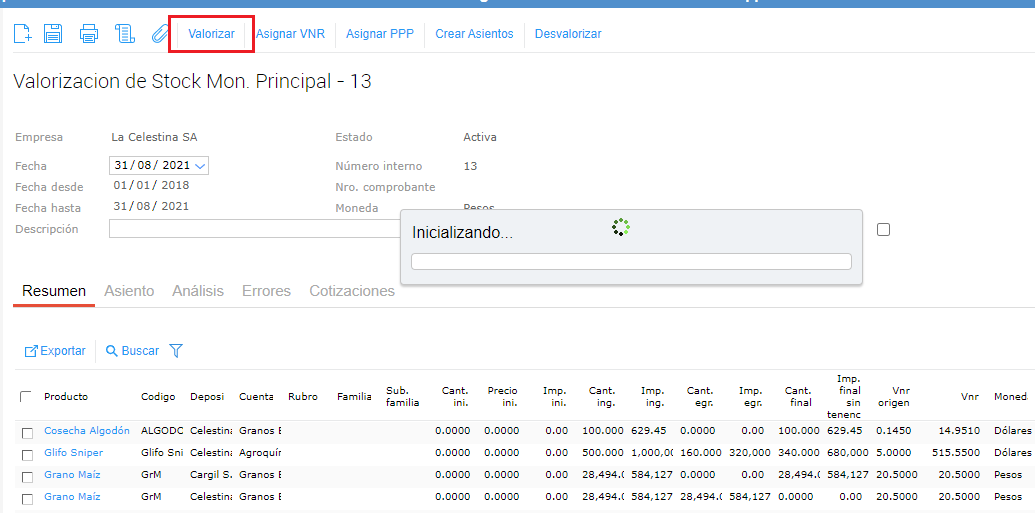This screenshot has height=513, width=1035.
Task: Expand the Fecha date dropdown arrow
Action: 200,166
